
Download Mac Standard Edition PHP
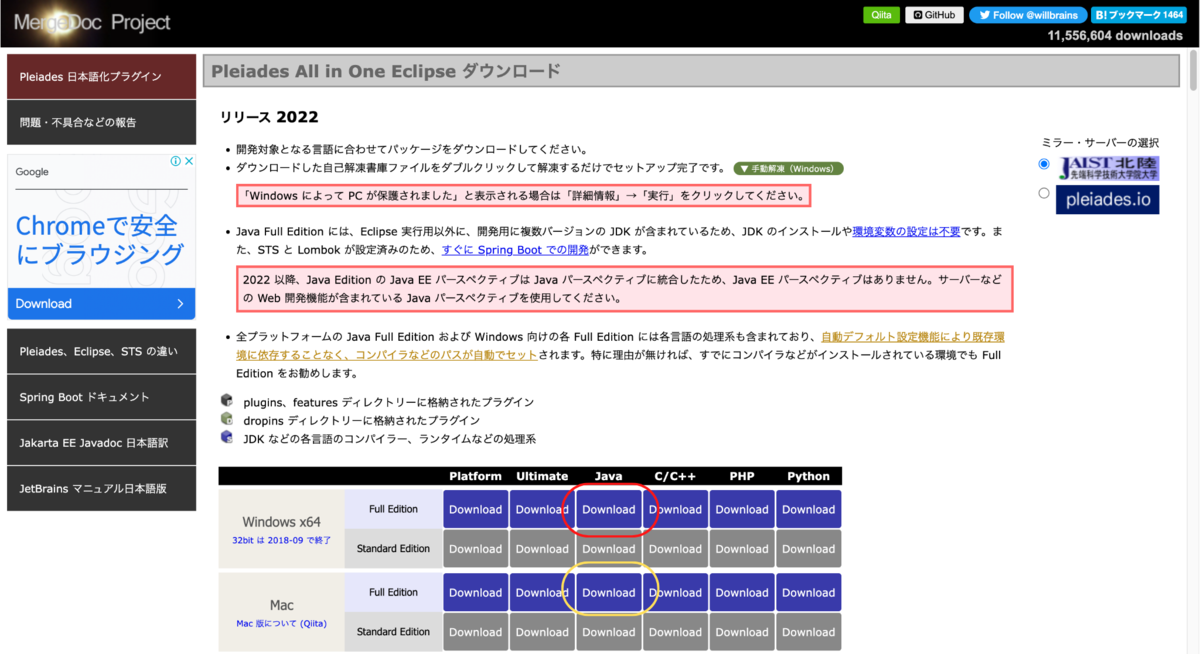coord(742,632)
